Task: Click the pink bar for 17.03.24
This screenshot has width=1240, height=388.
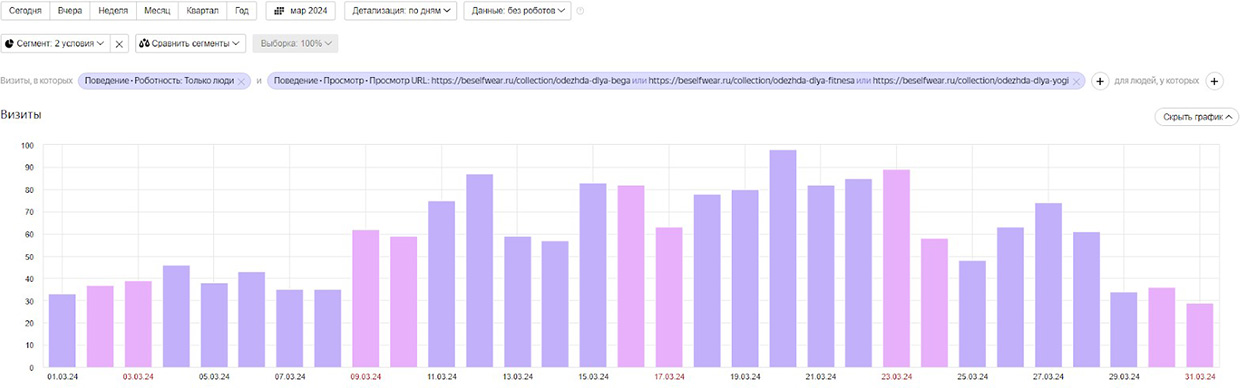Action: tap(669, 297)
